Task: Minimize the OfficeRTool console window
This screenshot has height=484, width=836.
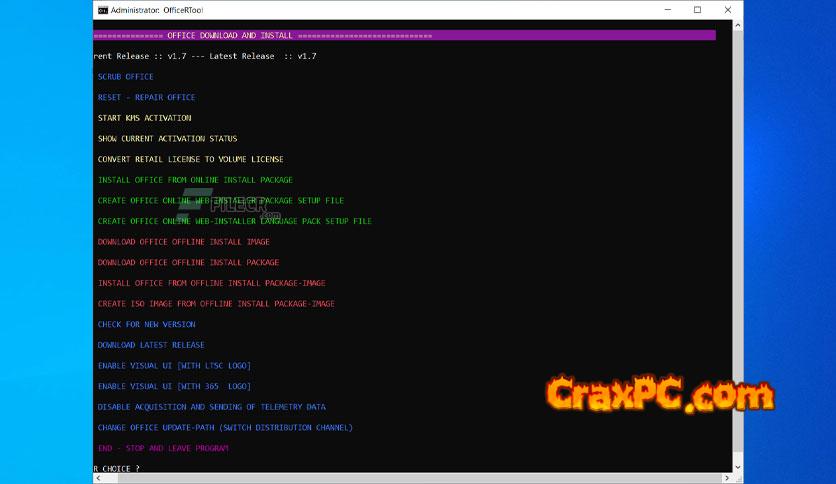Action: click(x=668, y=10)
